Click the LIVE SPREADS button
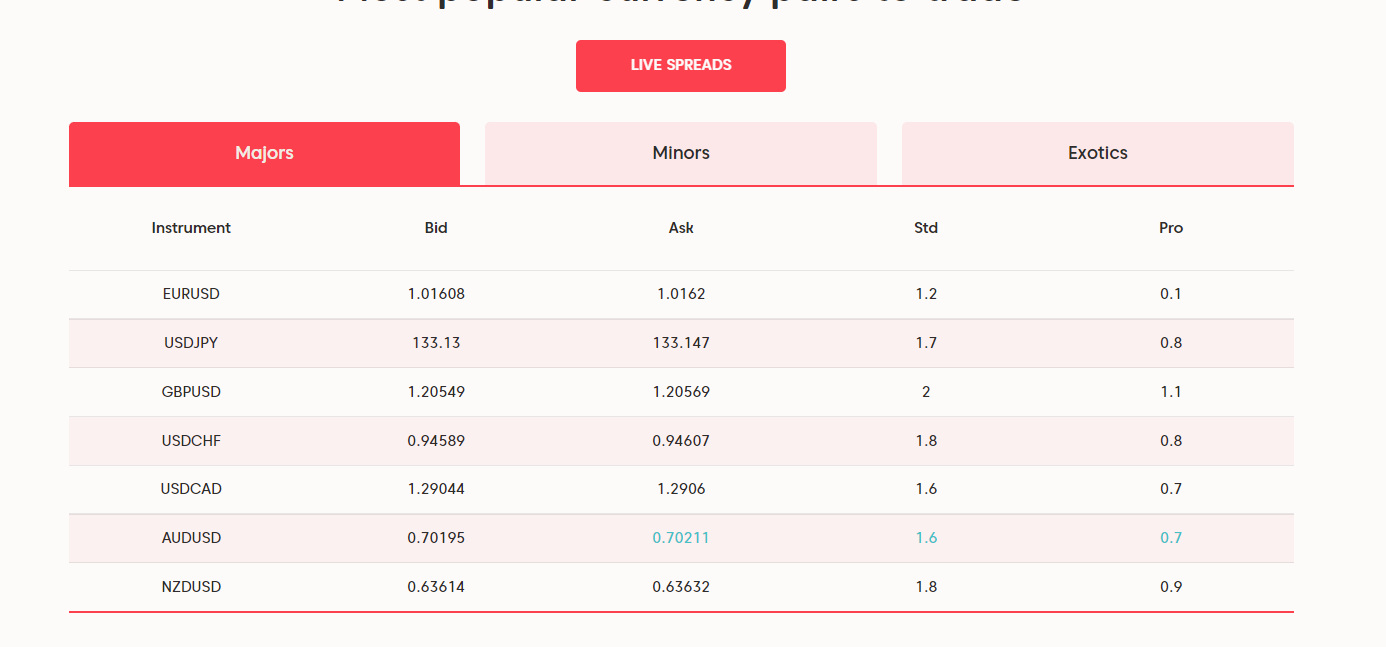The height and width of the screenshot is (647, 1386). (680, 66)
